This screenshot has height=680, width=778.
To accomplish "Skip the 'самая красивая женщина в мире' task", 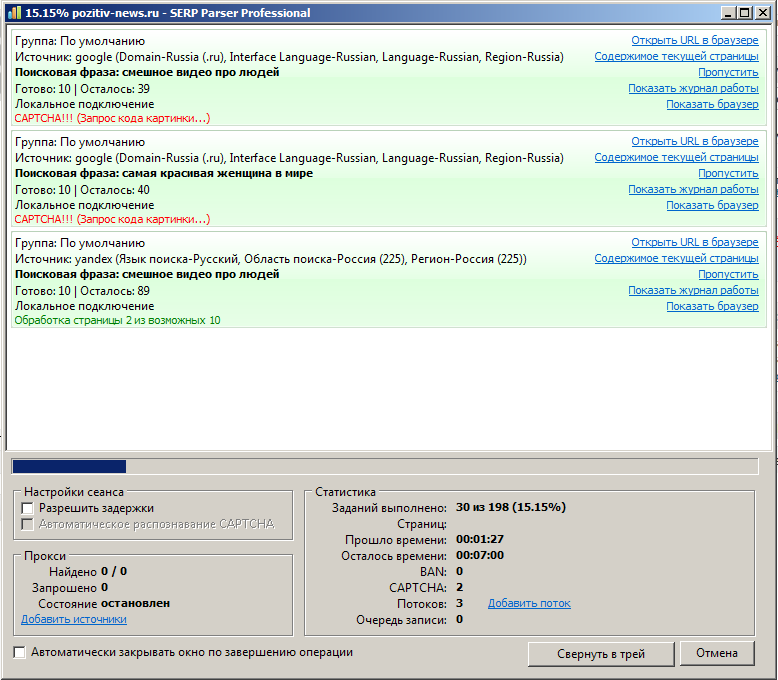I will coord(728,173).
